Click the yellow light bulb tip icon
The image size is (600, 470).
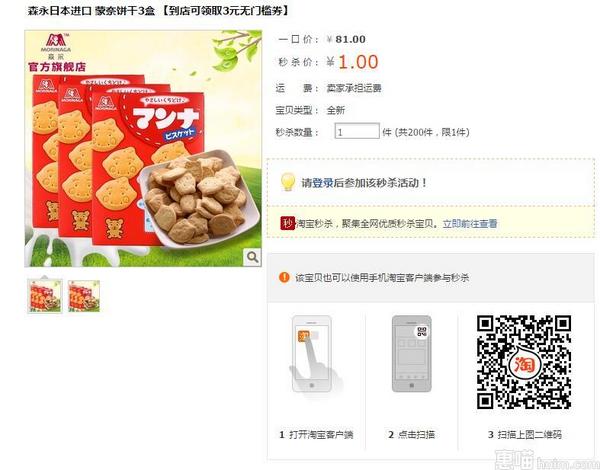click(288, 182)
